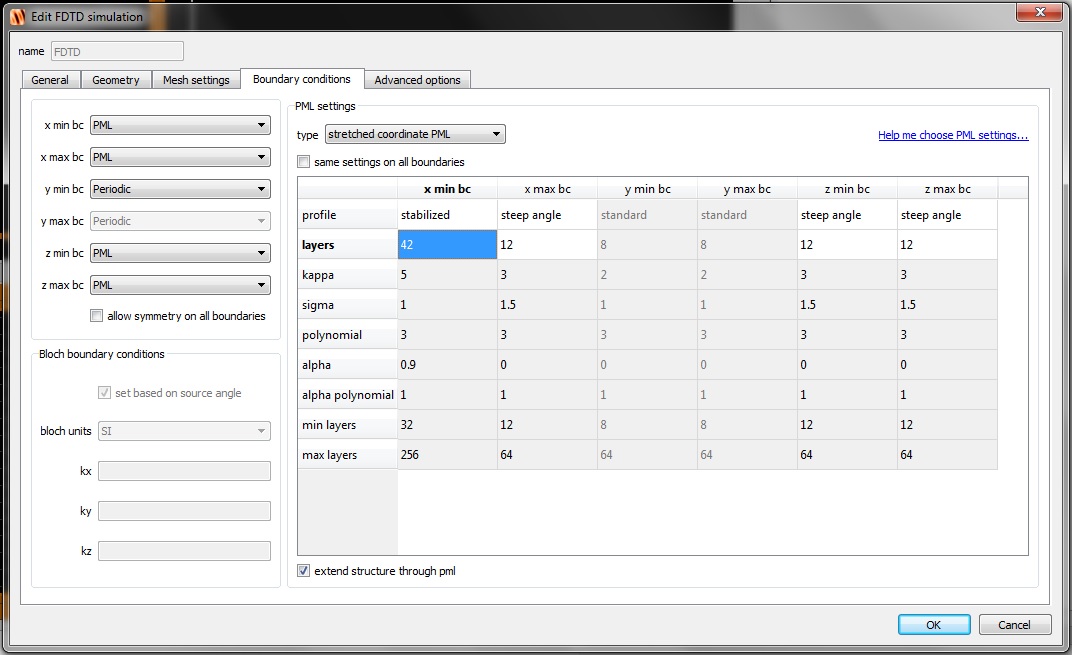Click the max layers cell with value 256
The width and height of the screenshot is (1072, 655).
click(447, 455)
